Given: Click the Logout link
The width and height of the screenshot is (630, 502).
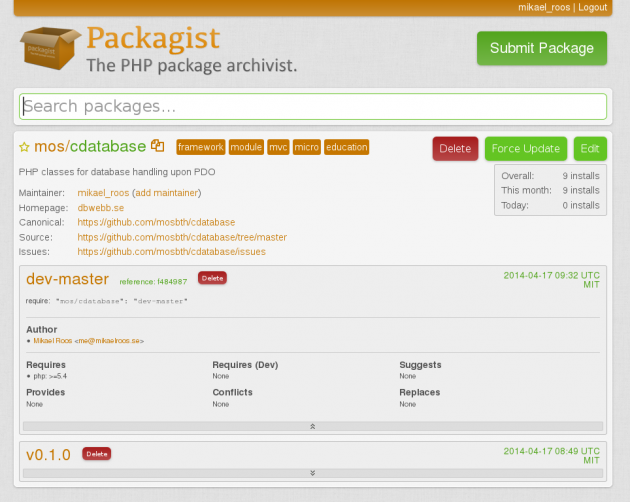Looking at the screenshot, I should tap(593, 7).
